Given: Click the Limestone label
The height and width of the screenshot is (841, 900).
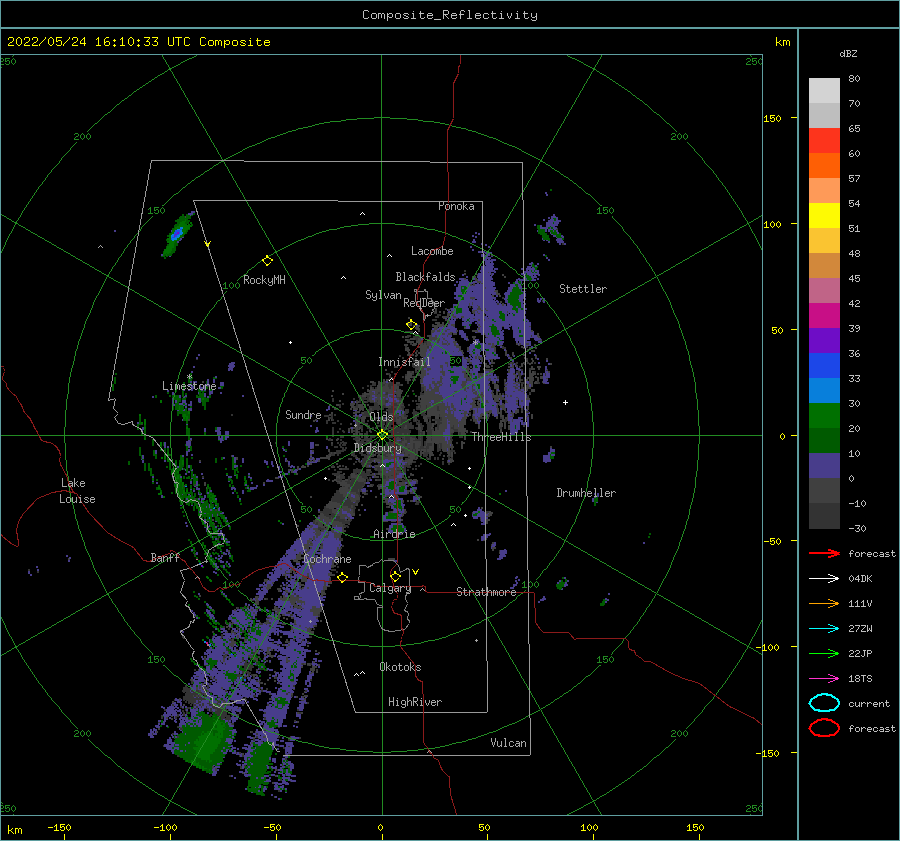Looking at the screenshot, I should click(189, 386).
